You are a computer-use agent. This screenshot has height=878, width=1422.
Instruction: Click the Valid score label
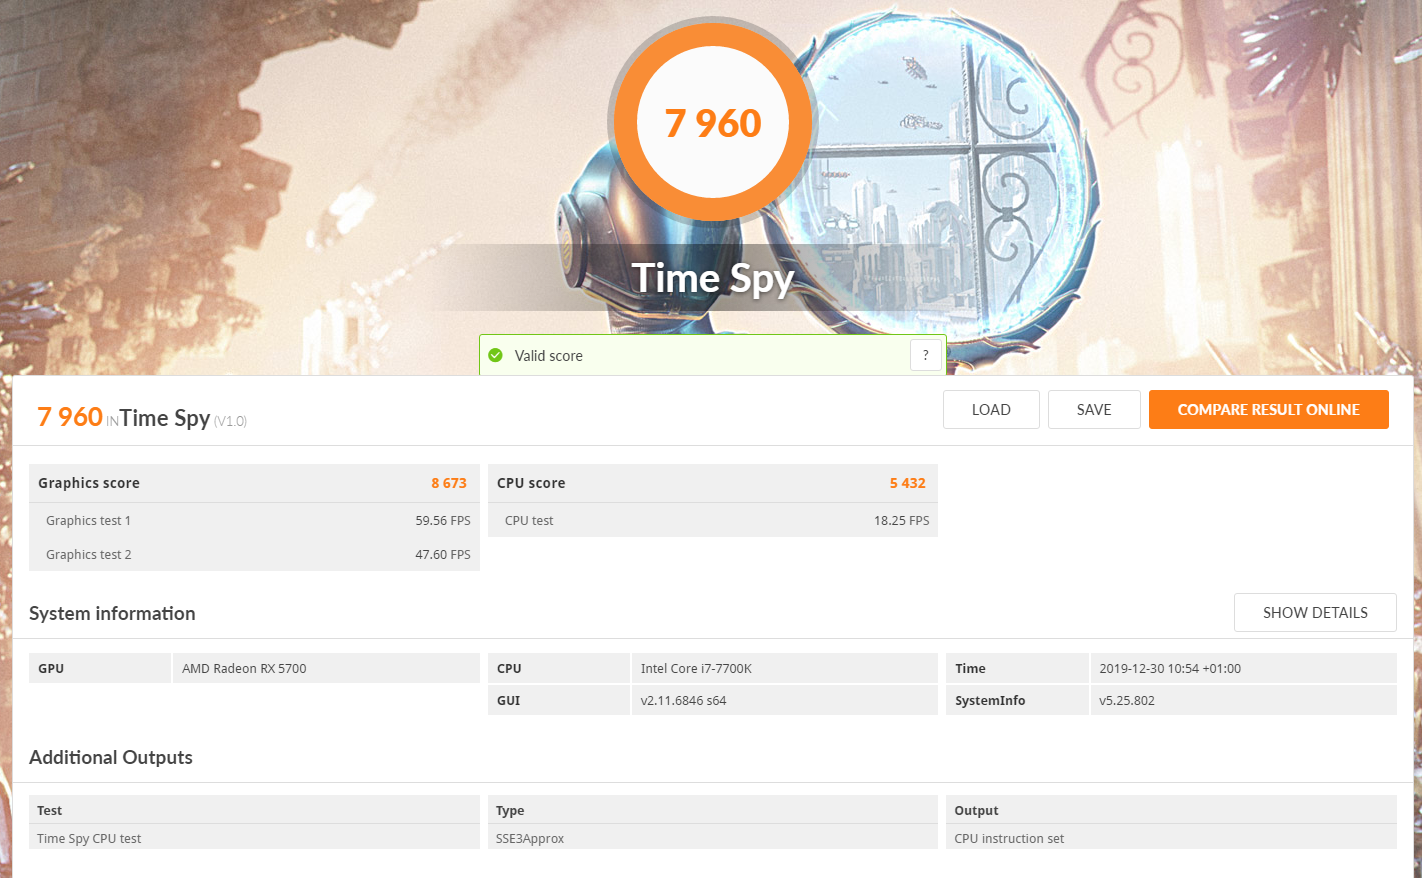pos(548,355)
